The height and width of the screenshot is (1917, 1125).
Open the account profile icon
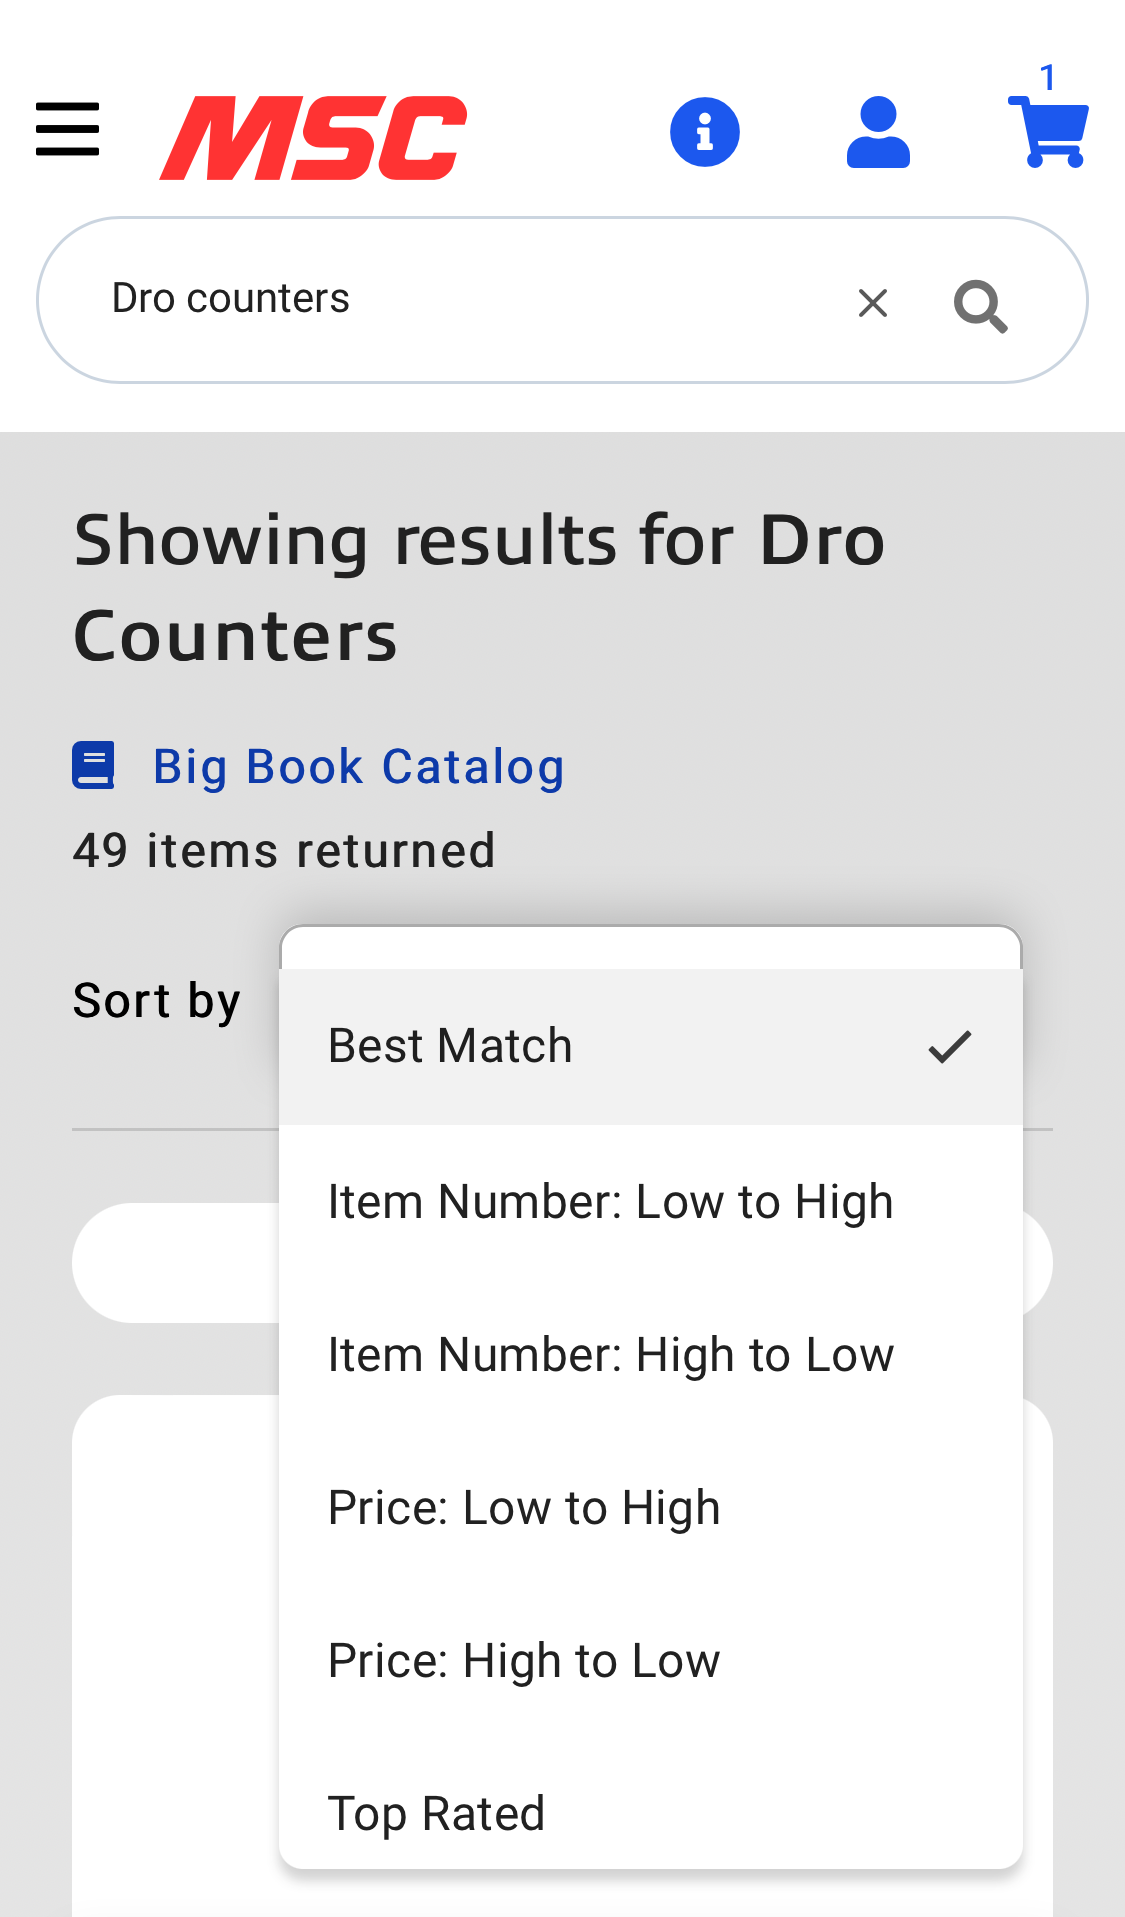(877, 131)
